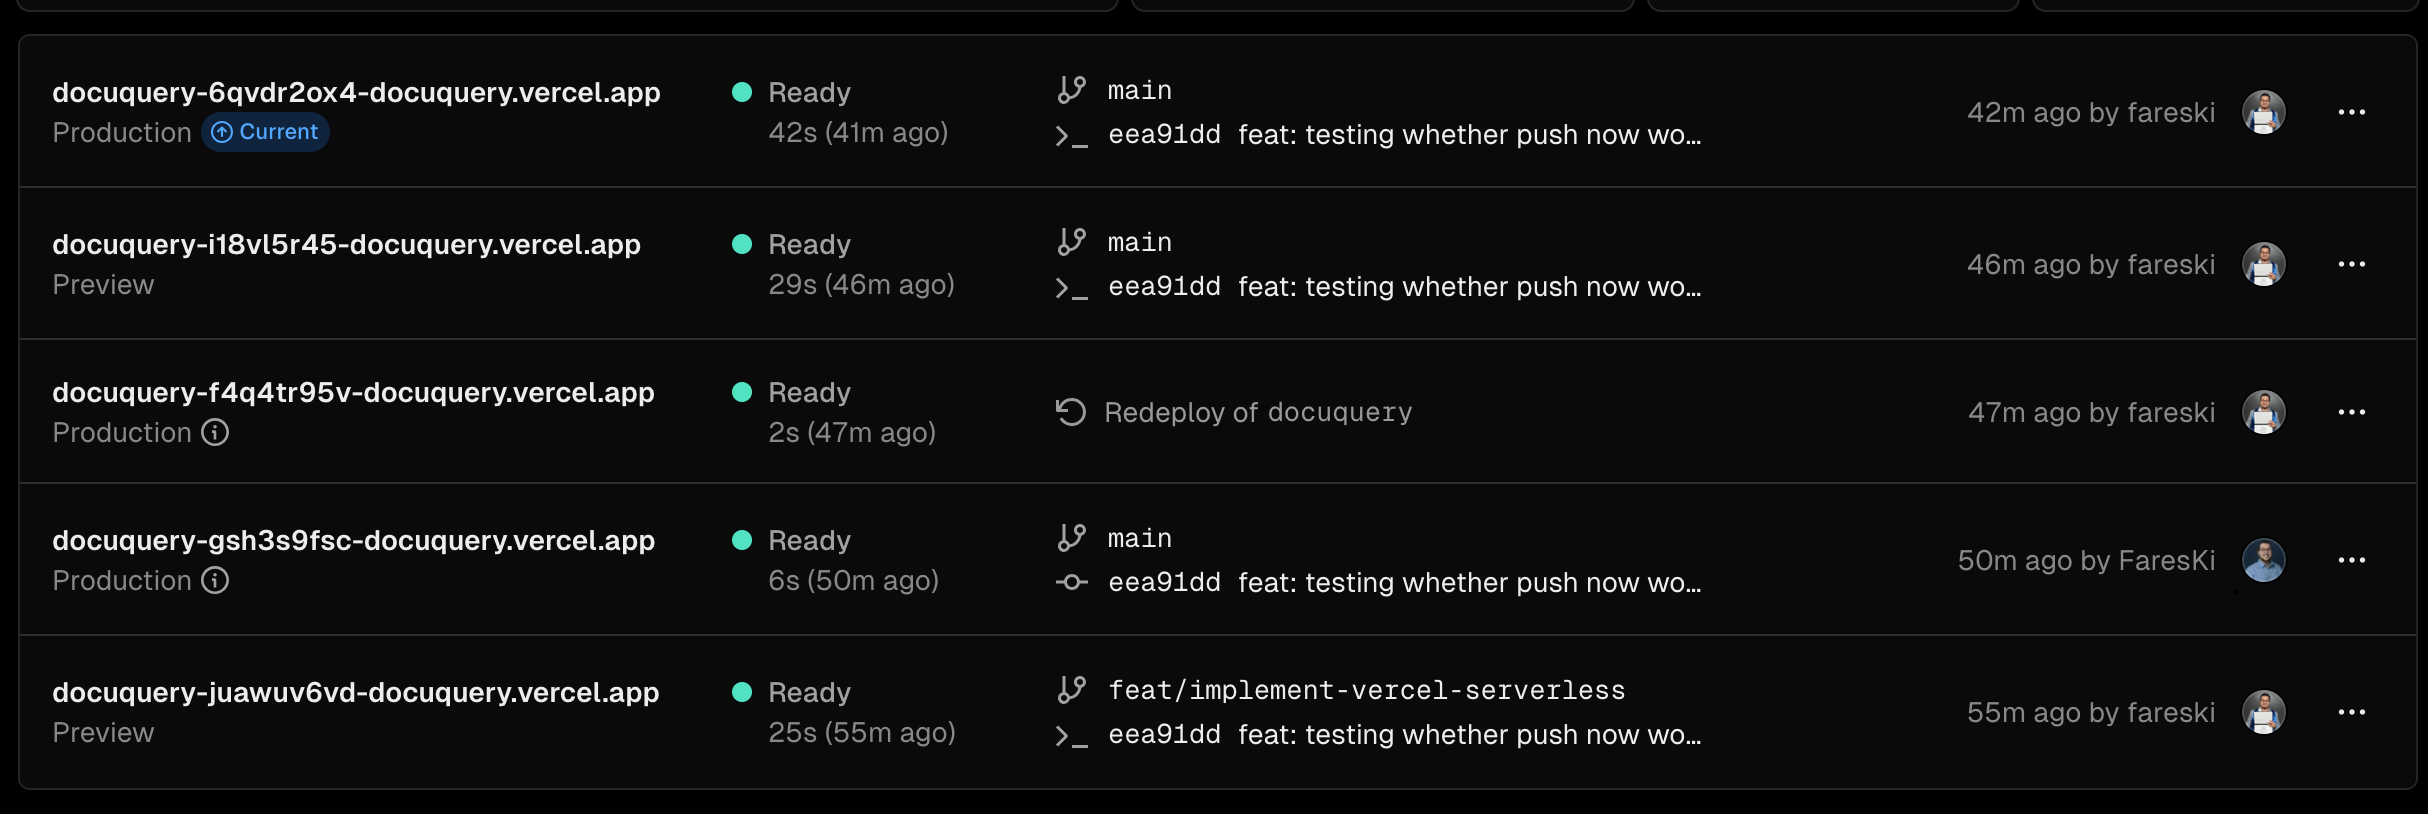Click the commit node icon on the docuquery-gsh3s9fsc row
The height and width of the screenshot is (814, 2428).
click(1071, 582)
